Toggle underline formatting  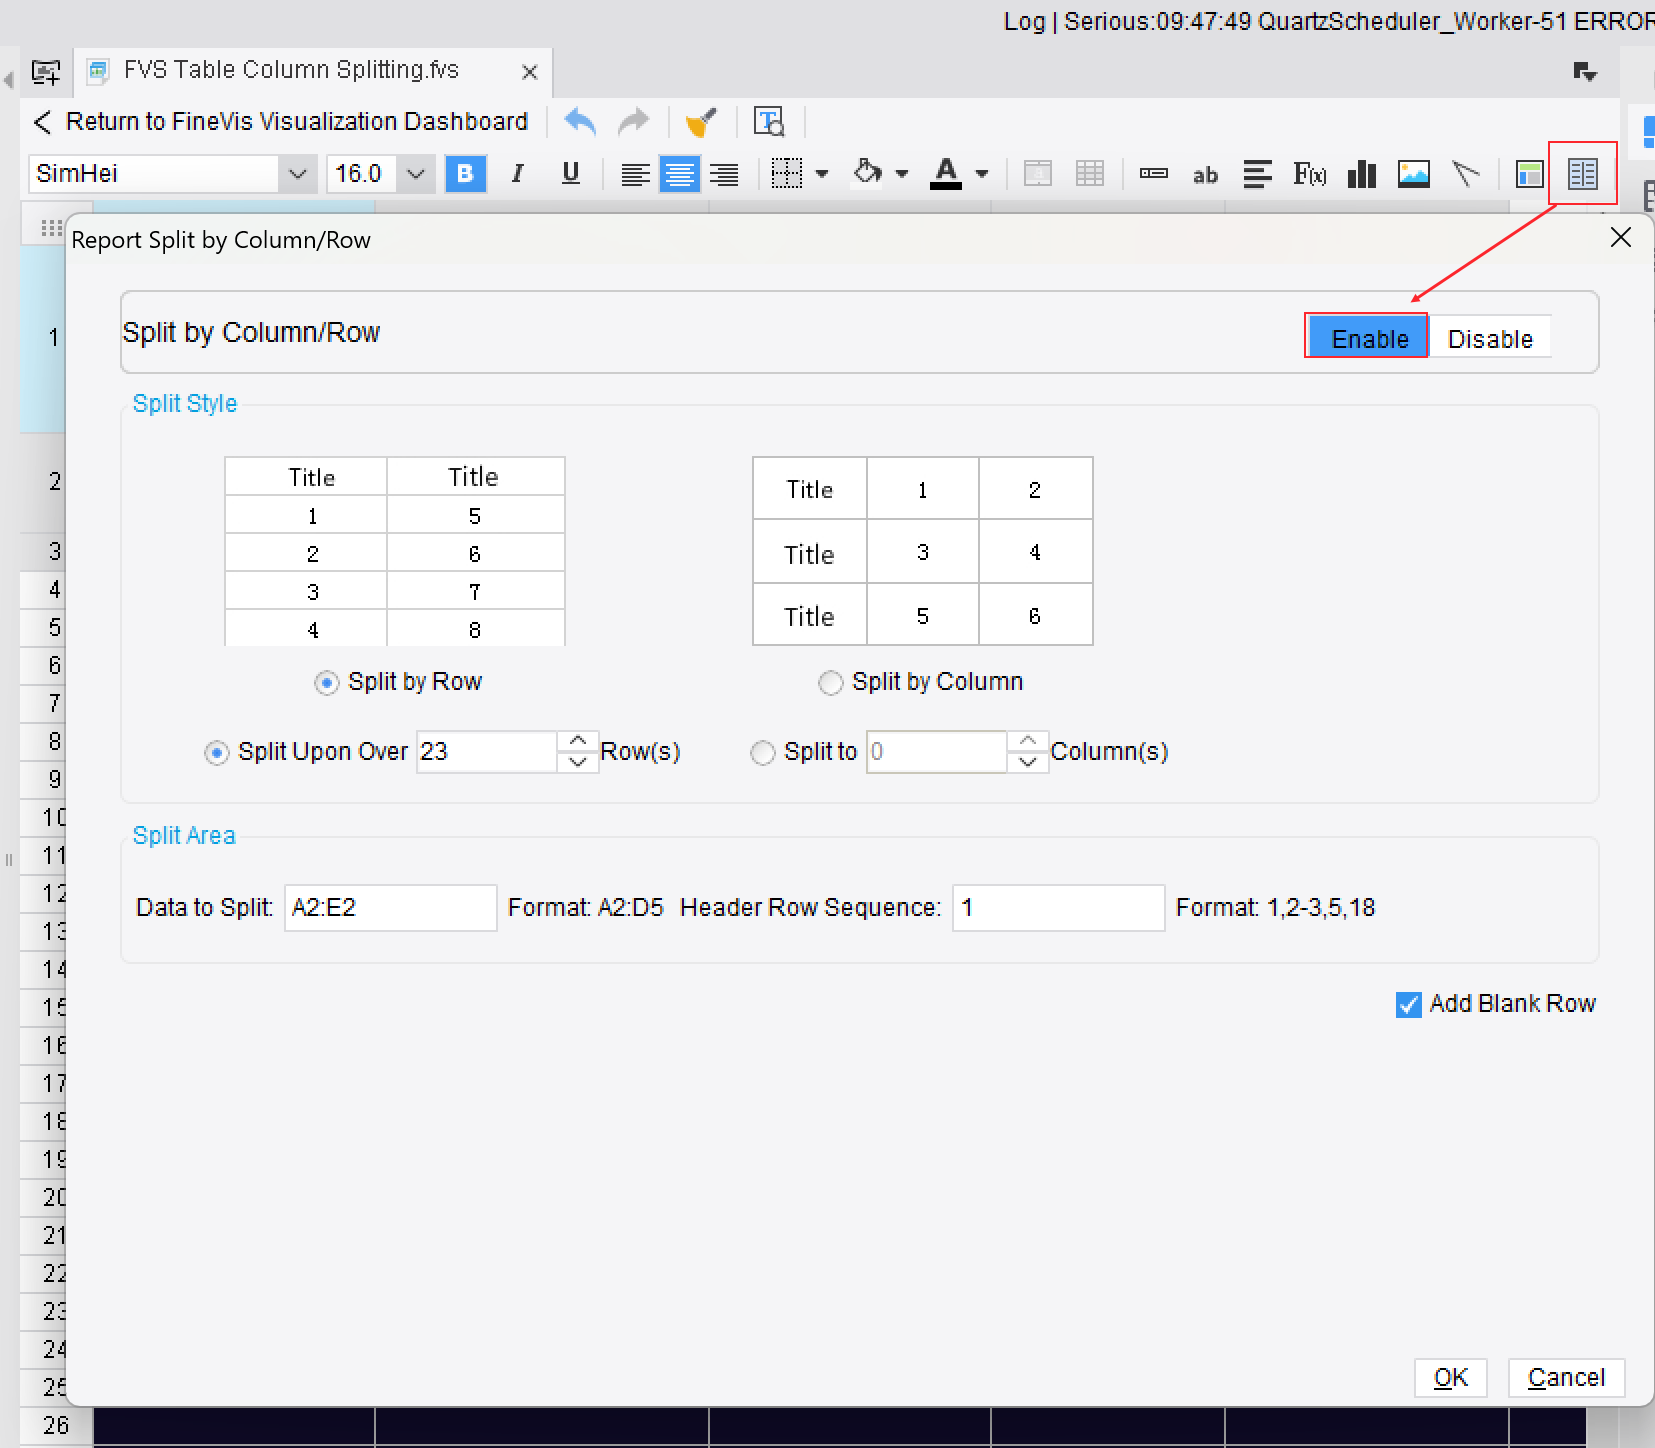[570, 174]
